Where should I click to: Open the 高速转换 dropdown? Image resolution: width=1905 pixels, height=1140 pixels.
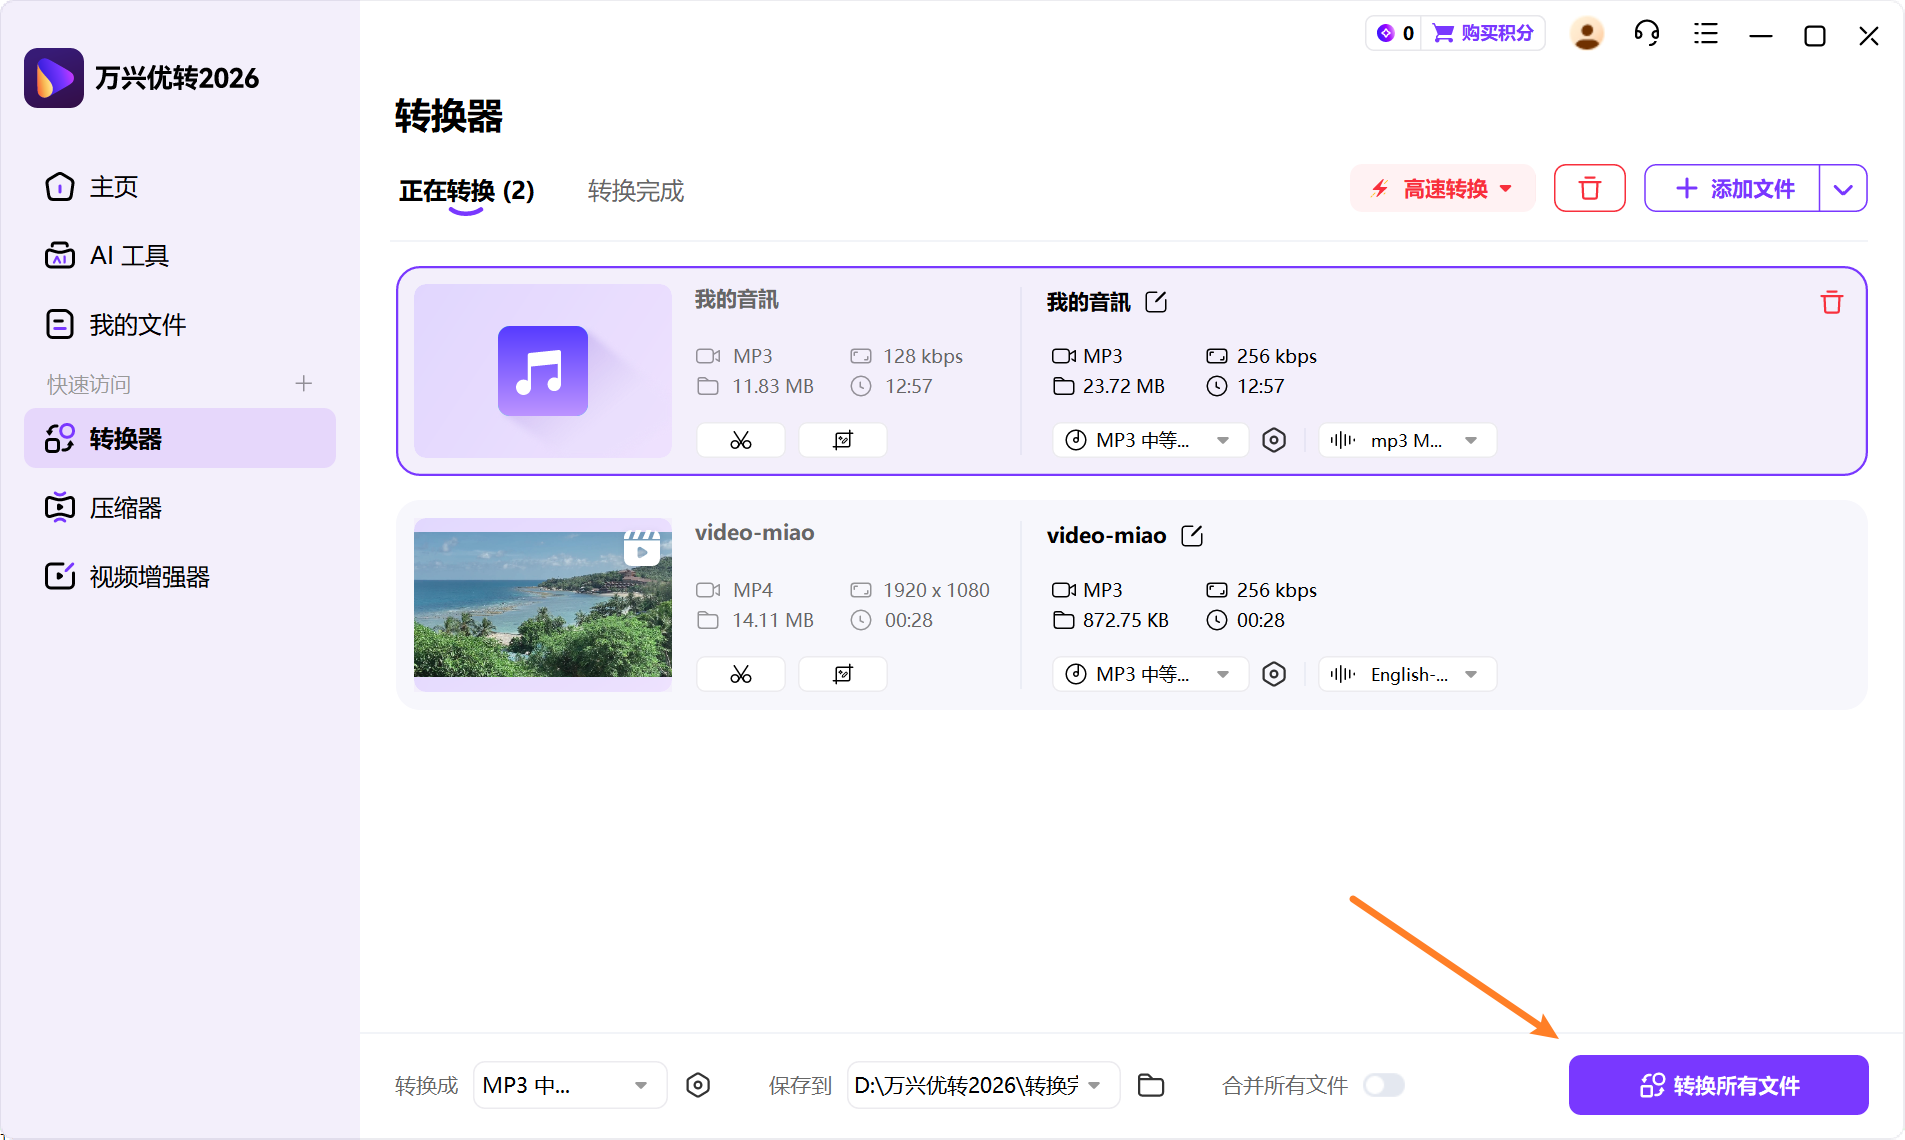point(1442,188)
